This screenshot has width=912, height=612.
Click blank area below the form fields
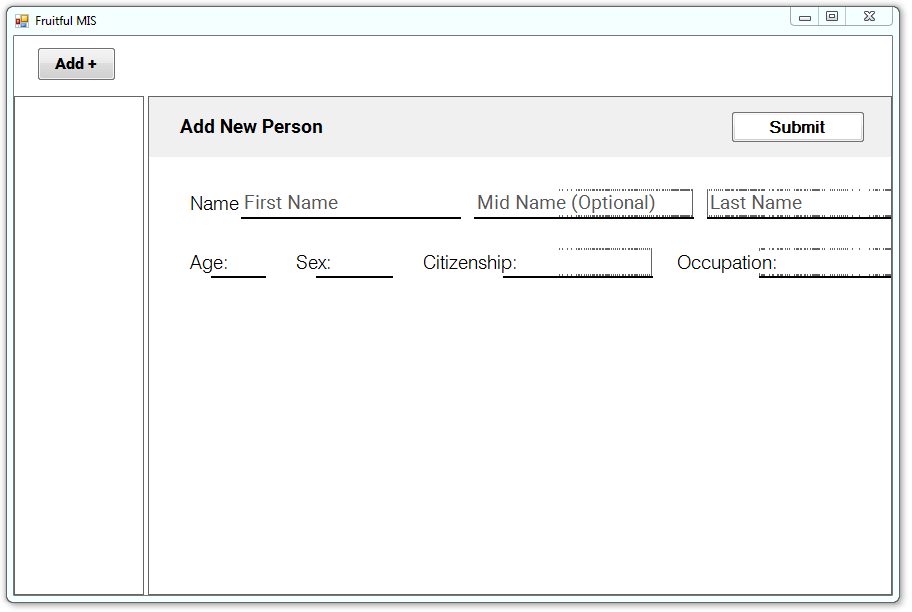tap(519, 436)
